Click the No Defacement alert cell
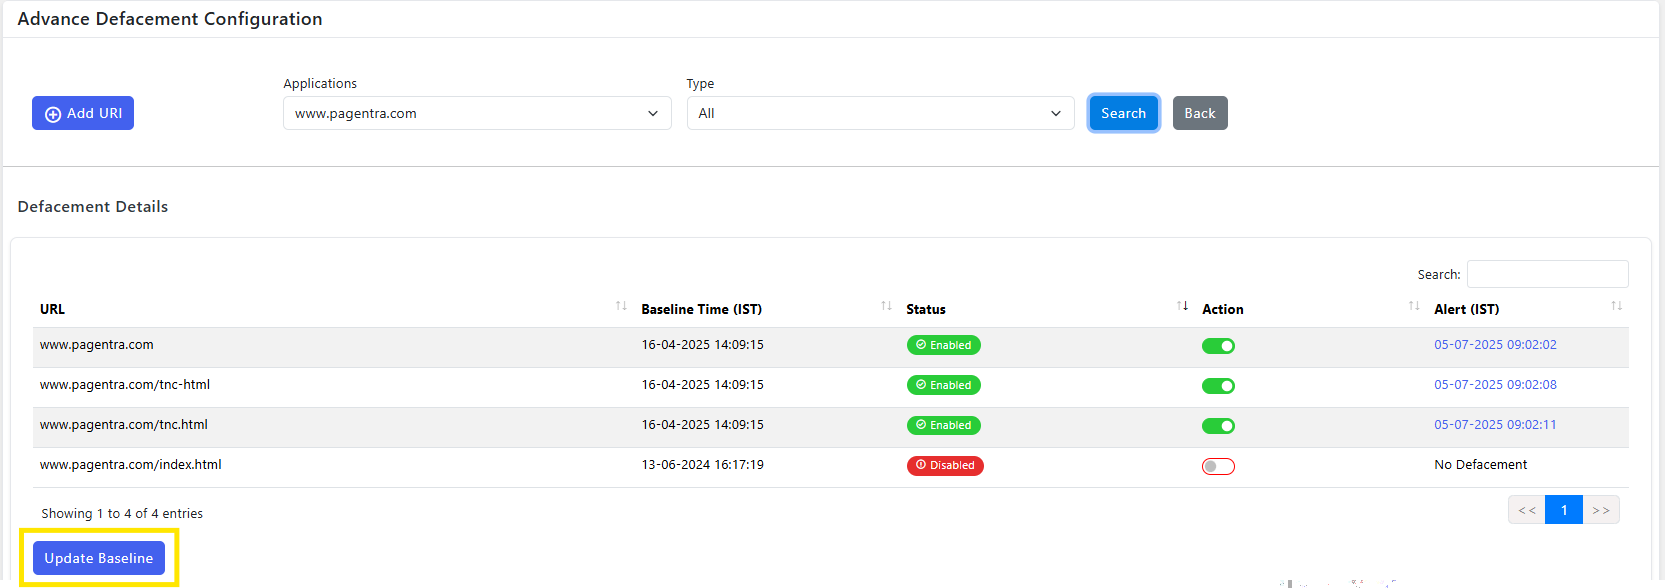 1481,465
